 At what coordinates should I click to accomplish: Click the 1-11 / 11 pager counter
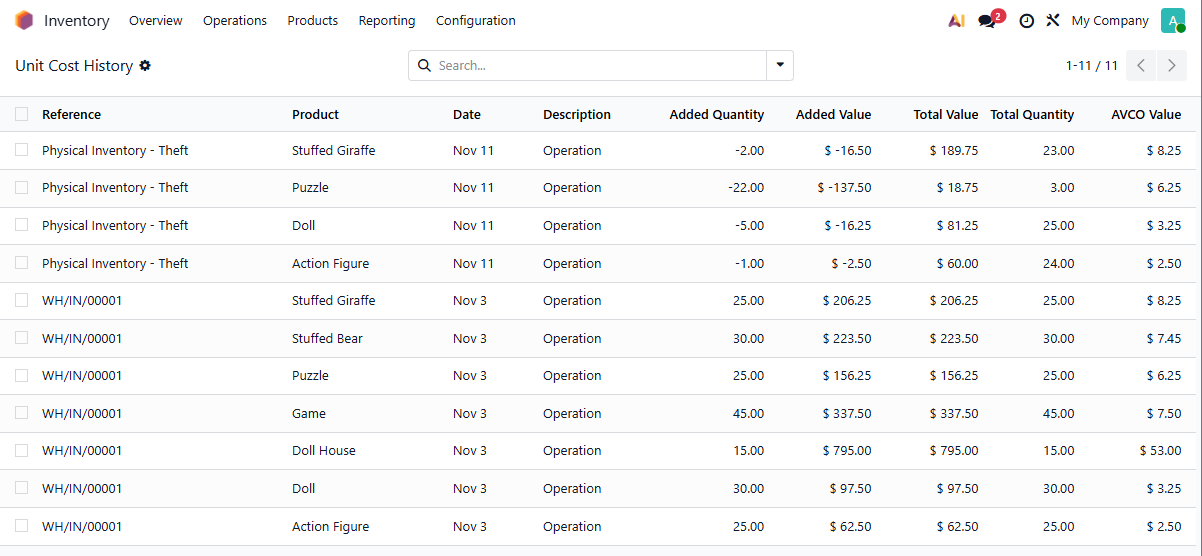1091,66
